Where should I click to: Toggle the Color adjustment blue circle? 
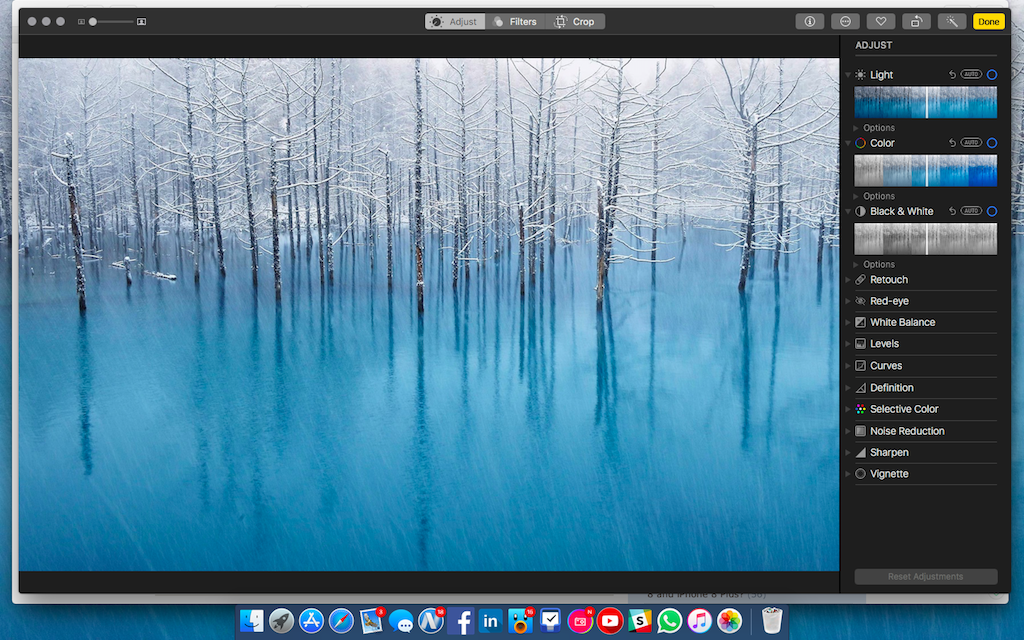[x=991, y=143]
